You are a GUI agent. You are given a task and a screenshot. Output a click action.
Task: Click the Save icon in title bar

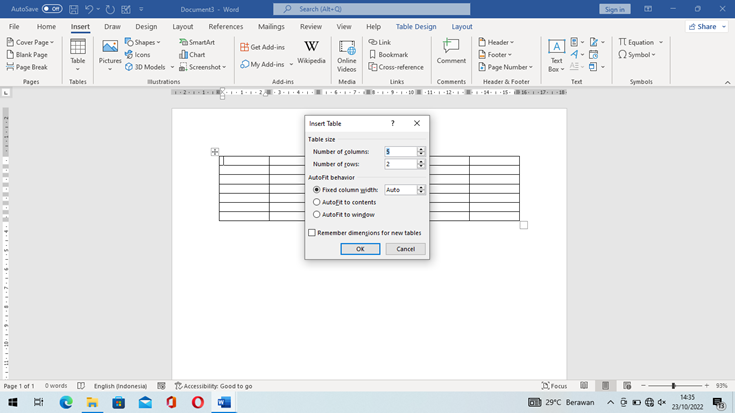tap(74, 9)
